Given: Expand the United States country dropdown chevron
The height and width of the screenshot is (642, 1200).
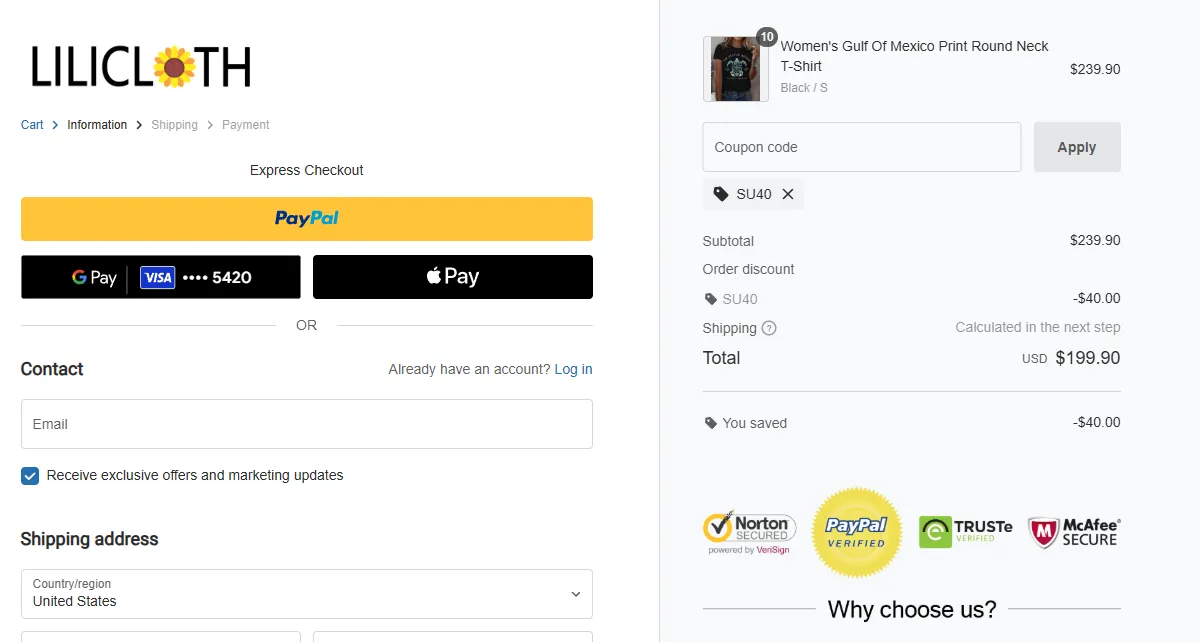Looking at the screenshot, I should 575,593.
